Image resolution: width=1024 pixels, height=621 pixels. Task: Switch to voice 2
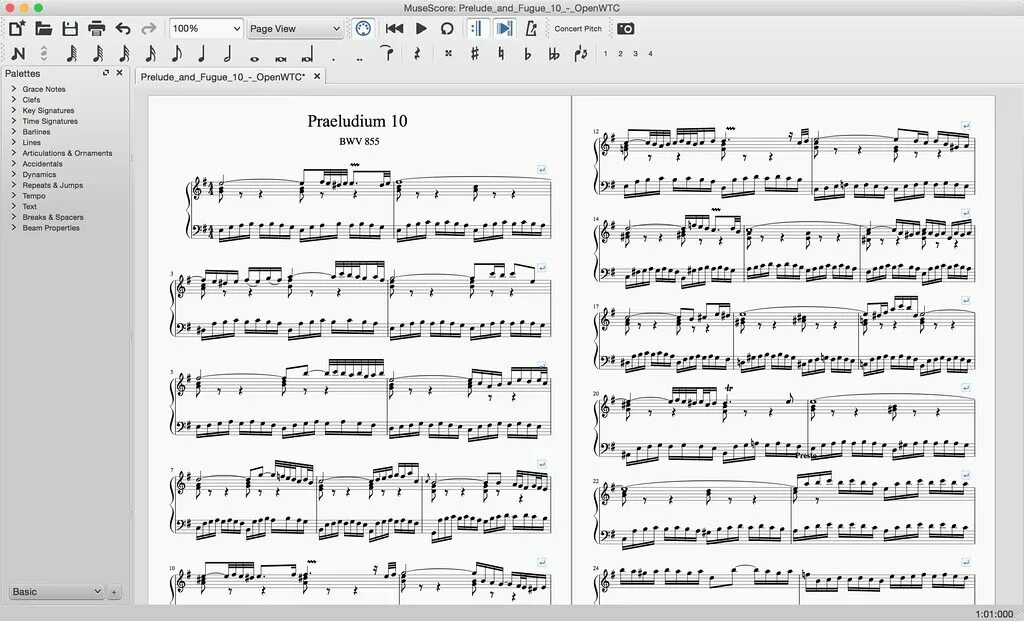(620, 54)
